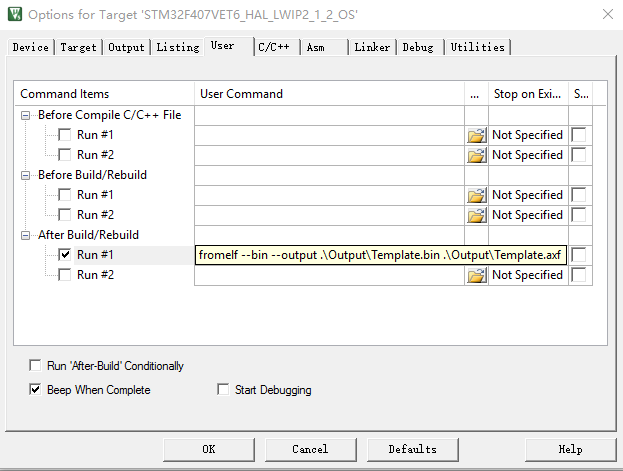Enable Run #2 under Before Compile C/C++ File
Viewport: 623px width, 471px height.
tap(65, 155)
